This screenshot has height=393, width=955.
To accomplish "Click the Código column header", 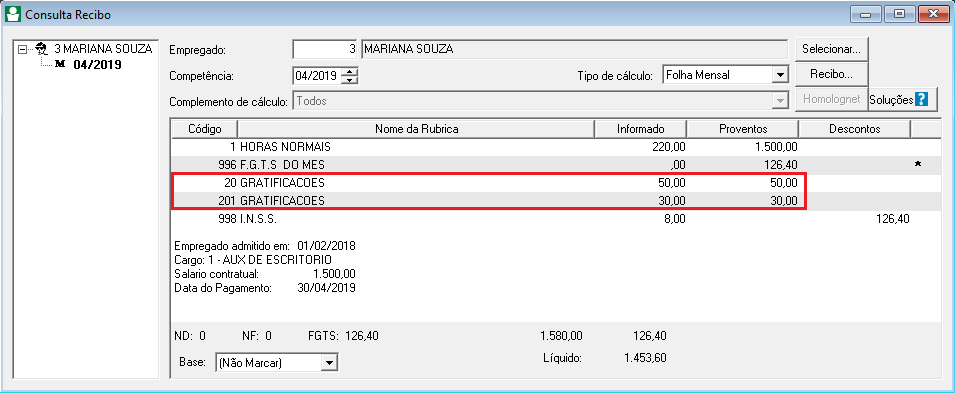I will click(x=205, y=129).
